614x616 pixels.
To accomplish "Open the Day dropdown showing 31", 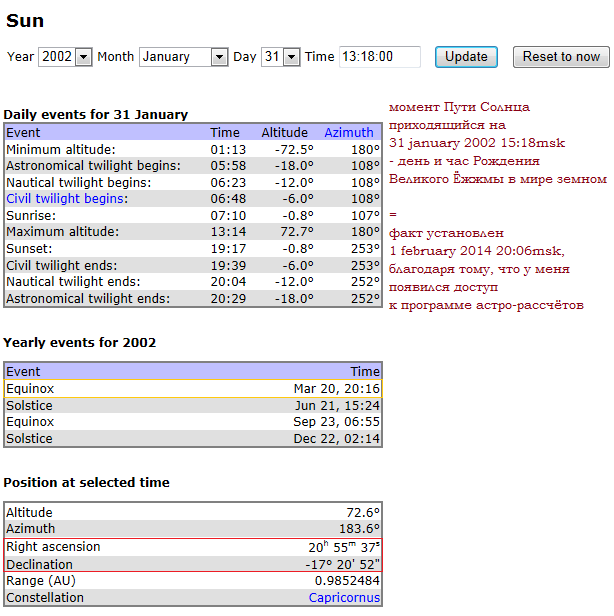I will click(x=280, y=57).
